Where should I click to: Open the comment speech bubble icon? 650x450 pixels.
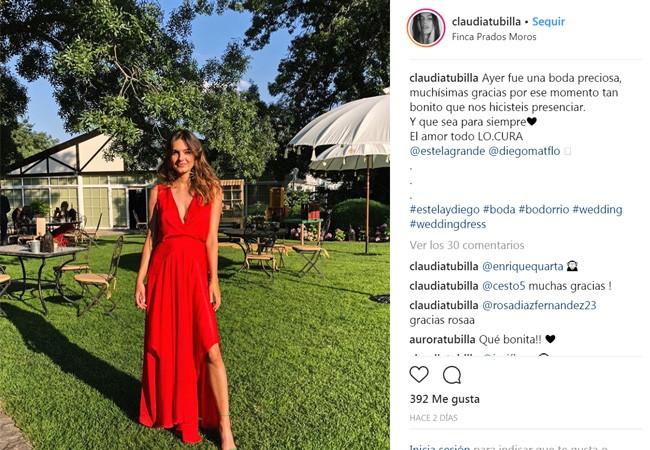point(451,375)
